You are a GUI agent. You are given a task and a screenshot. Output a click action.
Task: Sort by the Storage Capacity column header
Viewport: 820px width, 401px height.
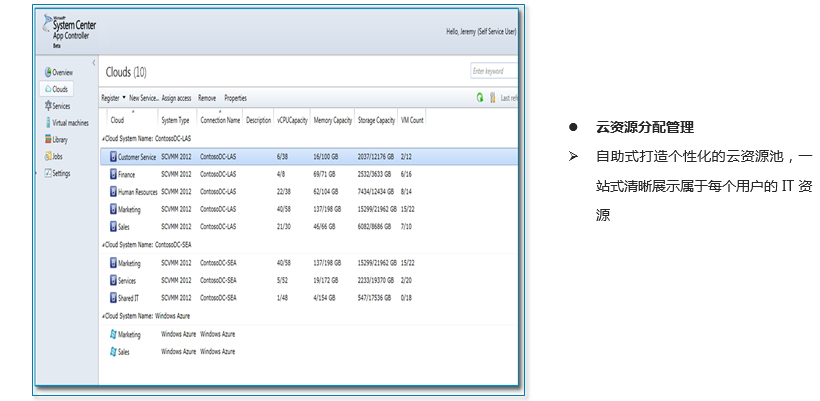(376, 120)
